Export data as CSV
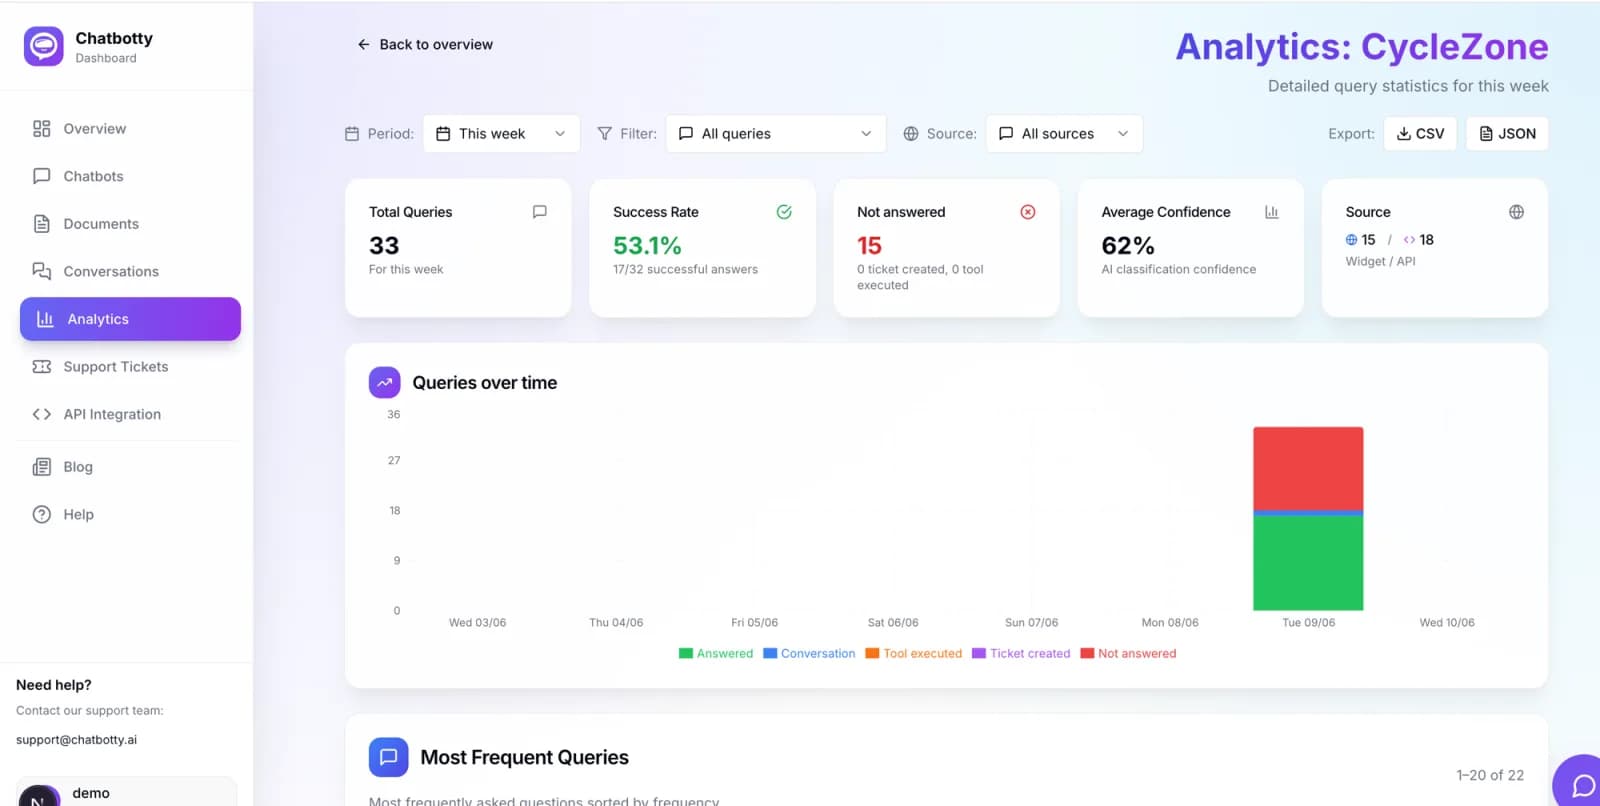This screenshot has height=806, width=1600. coord(1420,134)
